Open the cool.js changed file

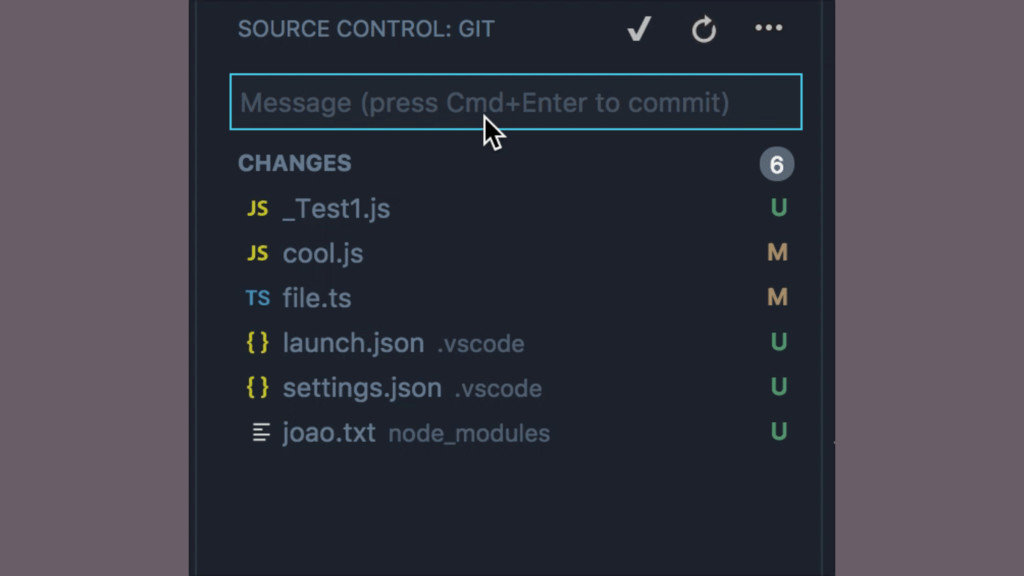pyautogui.click(x=515, y=253)
